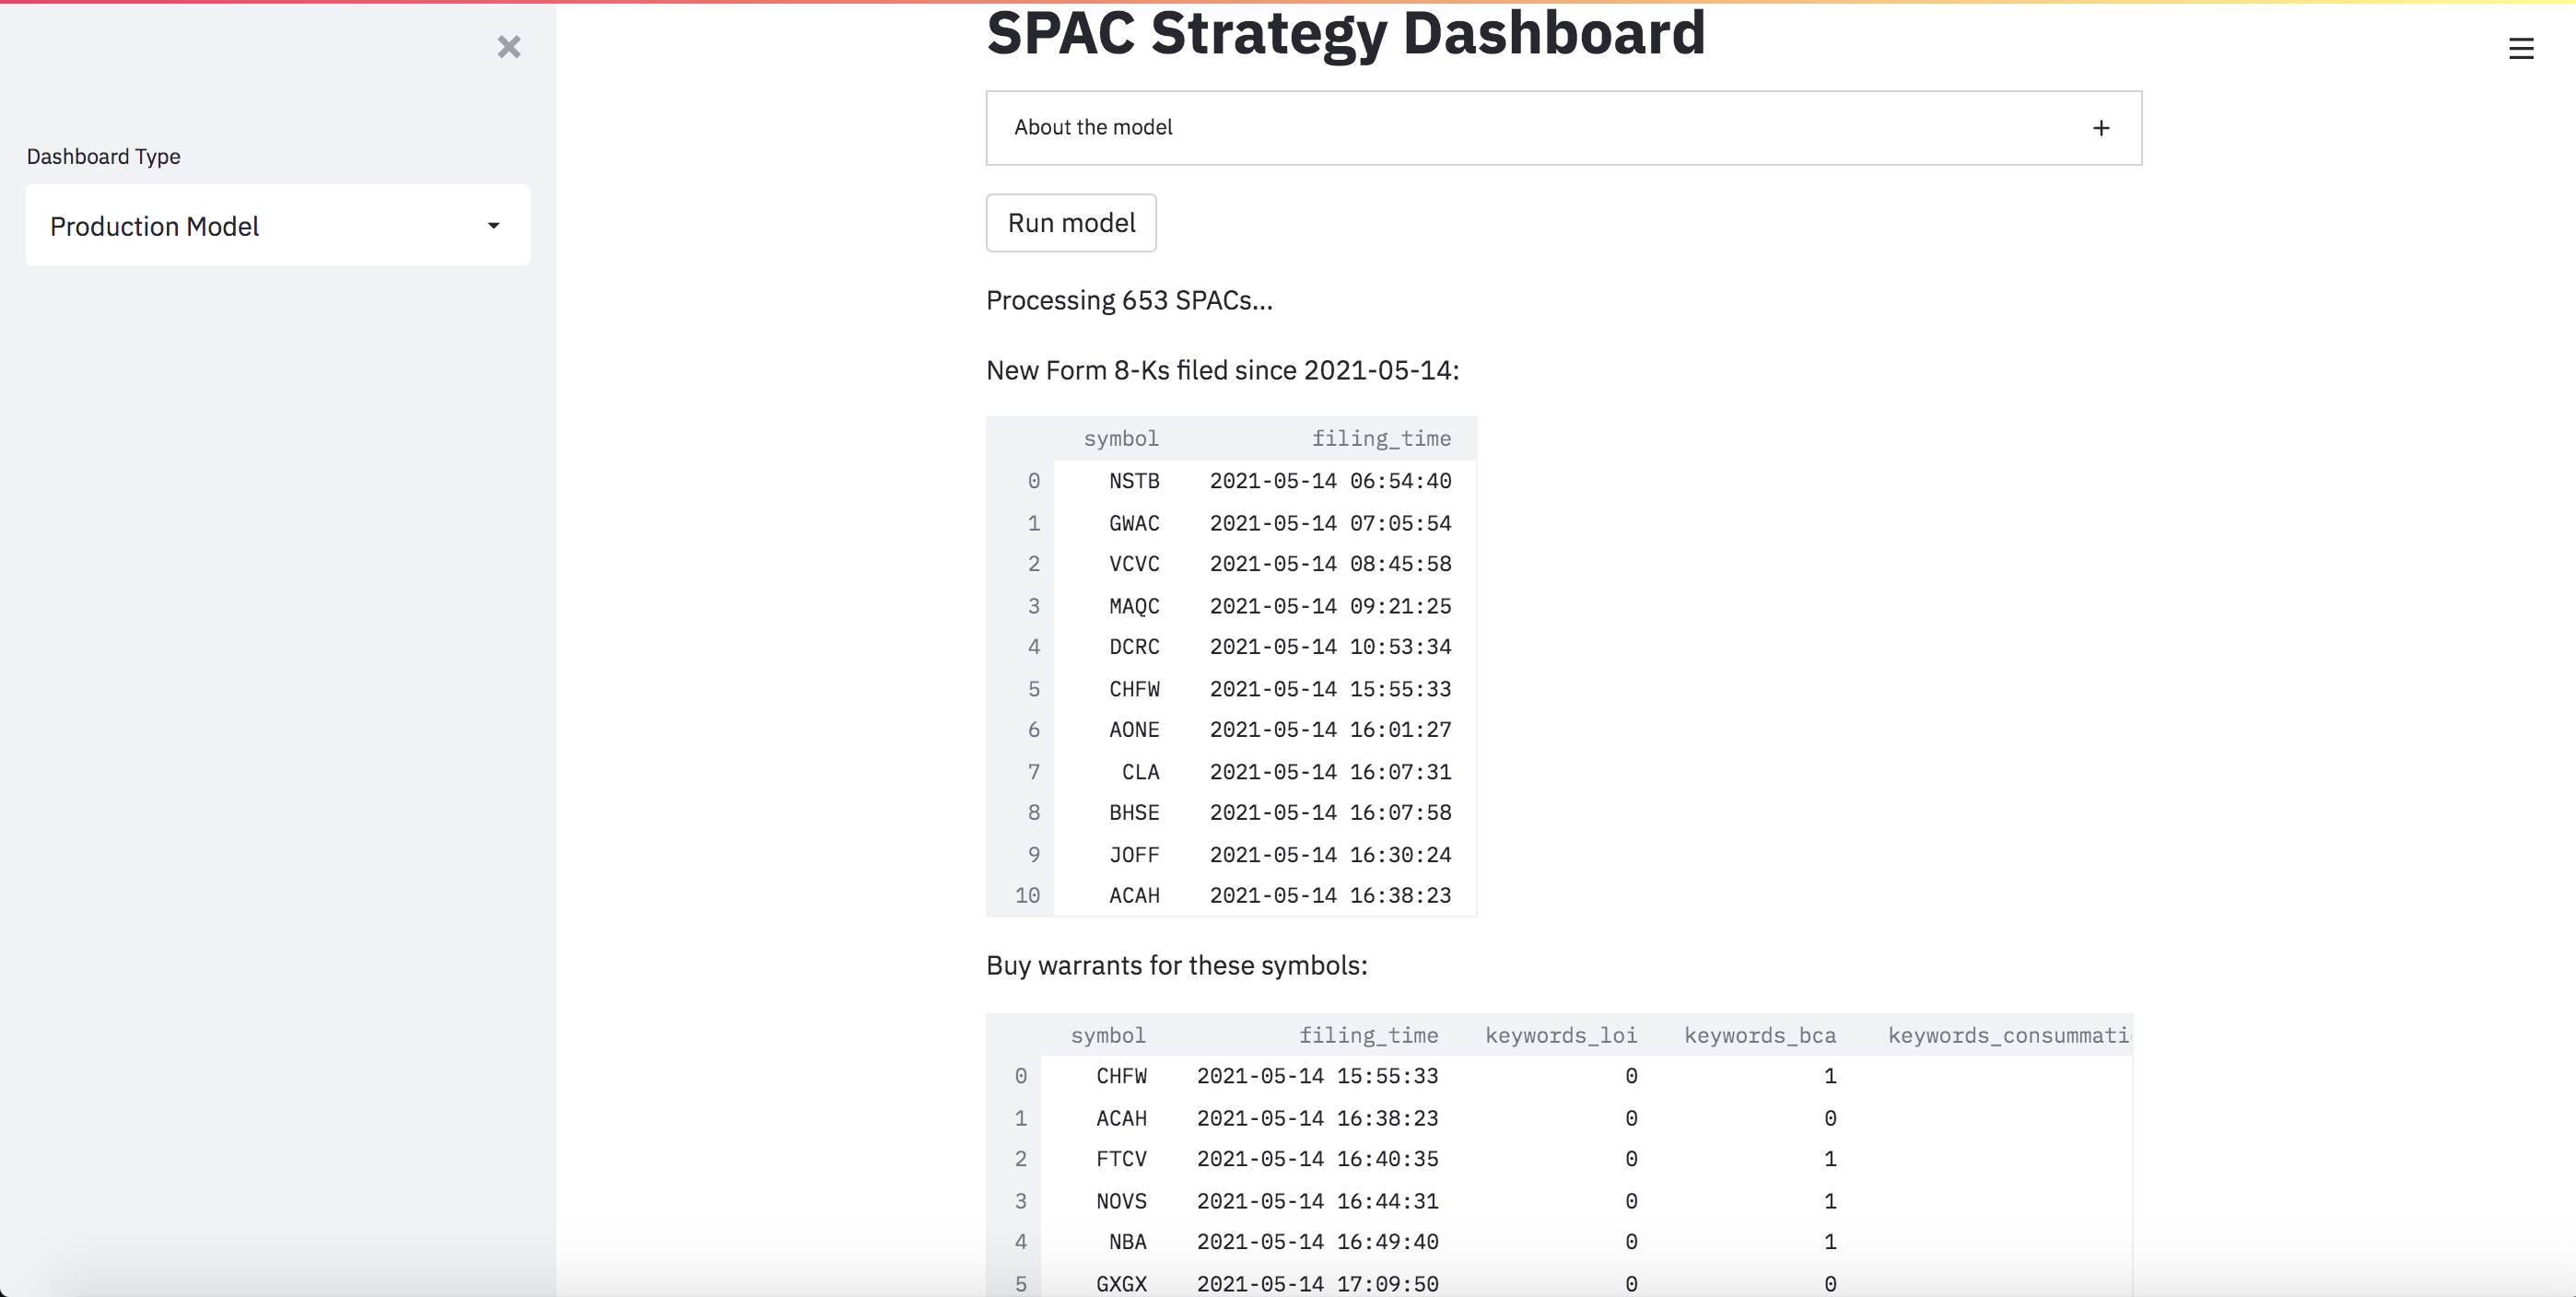Image resolution: width=2576 pixels, height=1297 pixels.
Task: Click the filing_time header in 8-Ks table
Action: pyautogui.click(x=1381, y=438)
